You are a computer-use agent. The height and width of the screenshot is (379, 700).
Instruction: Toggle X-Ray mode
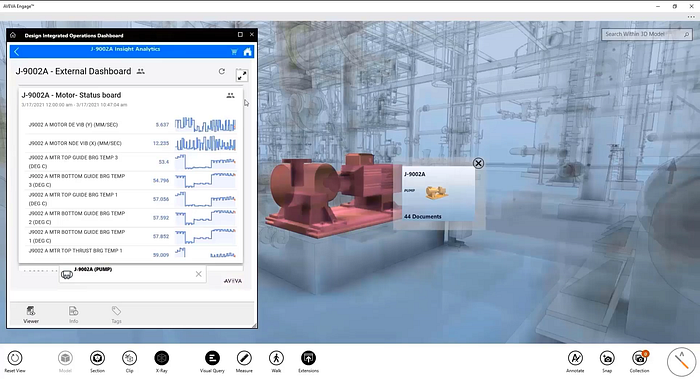pyautogui.click(x=162, y=358)
